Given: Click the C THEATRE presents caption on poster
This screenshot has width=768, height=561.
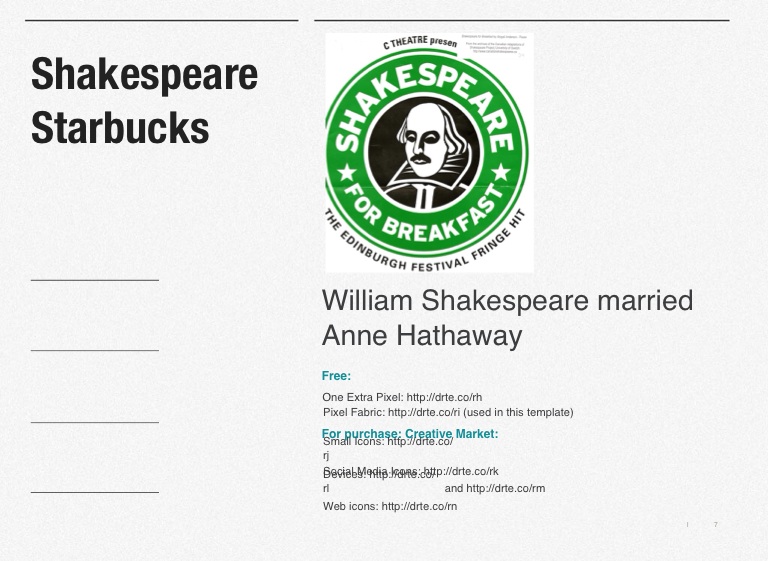Looking at the screenshot, I should 420,43.
